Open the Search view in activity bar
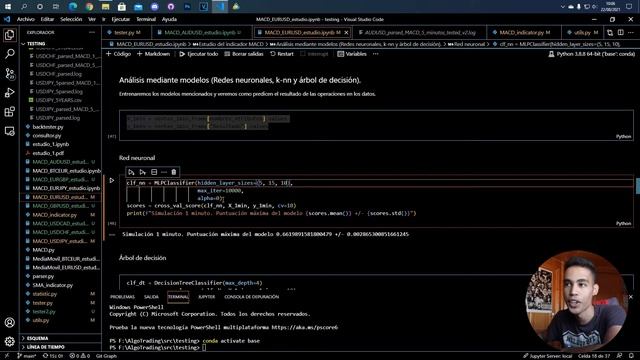Image resolution: width=640 pixels, height=360 pixels. tap(9, 54)
